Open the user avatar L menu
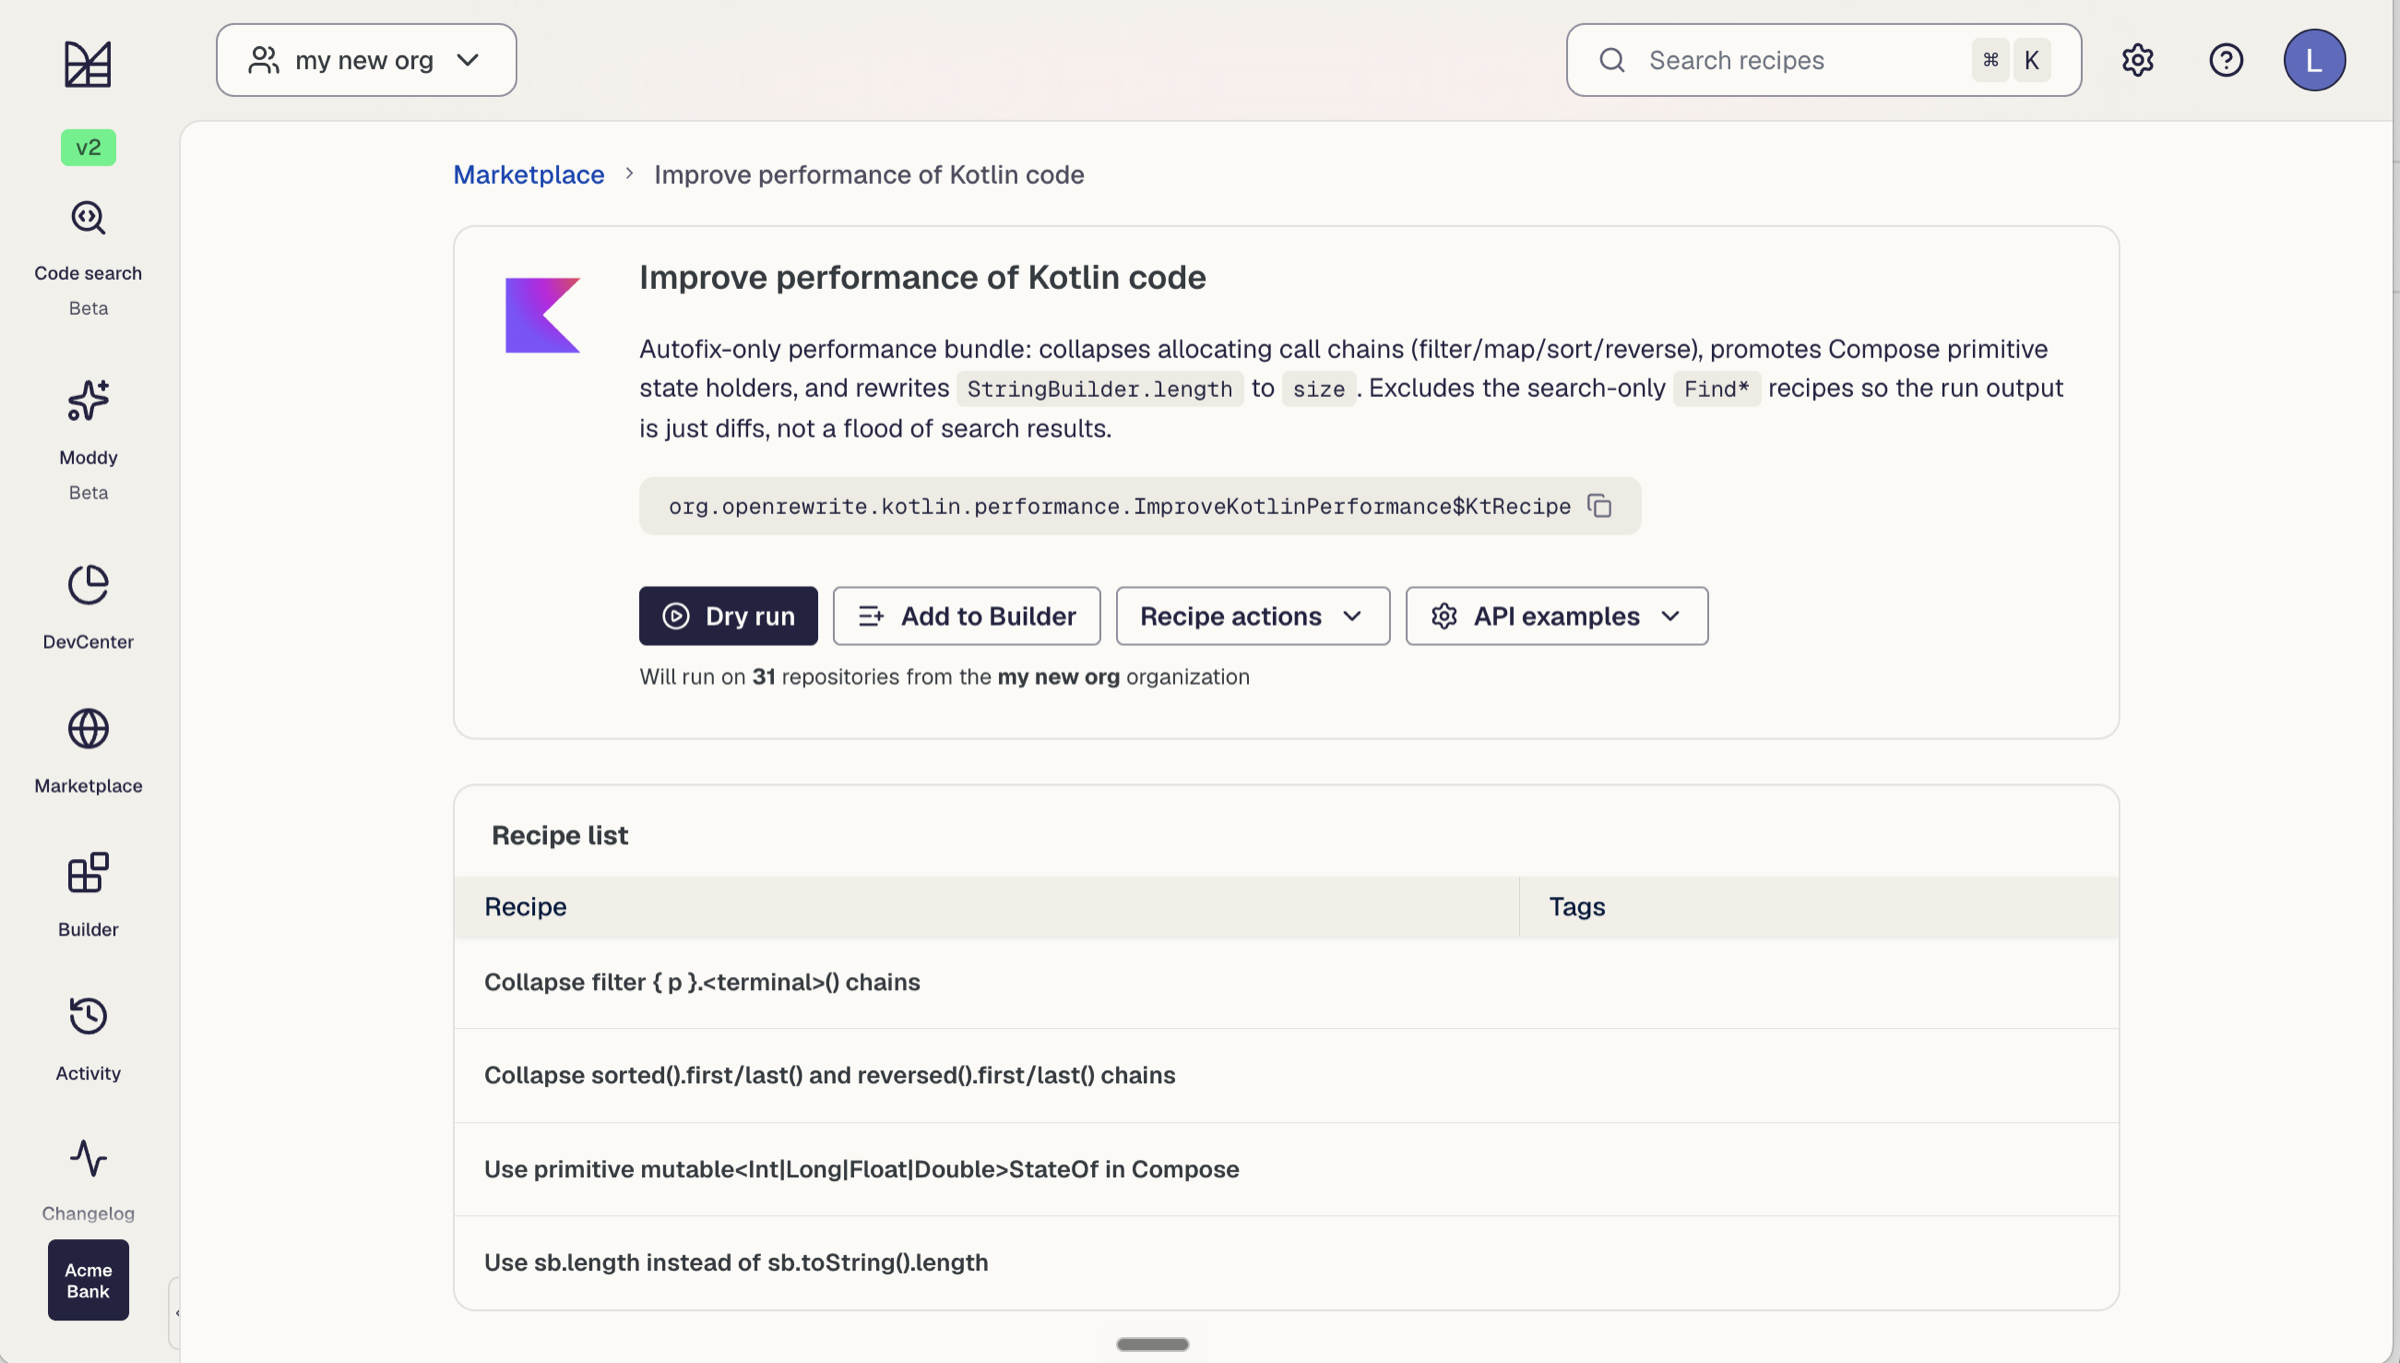The image size is (2400, 1363). click(x=2314, y=60)
